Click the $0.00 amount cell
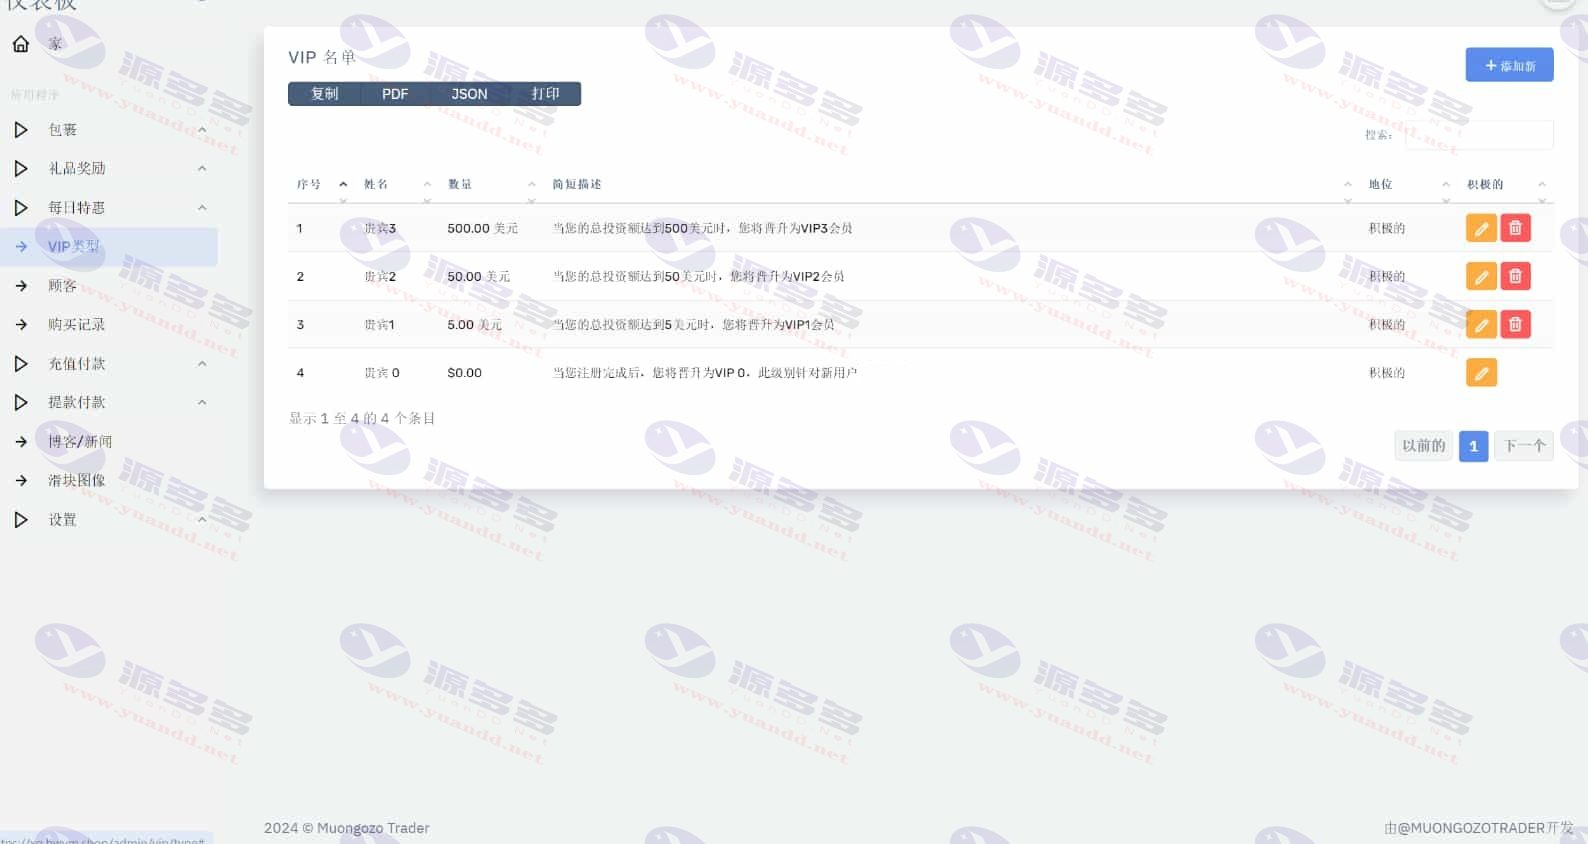 click(464, 373)
